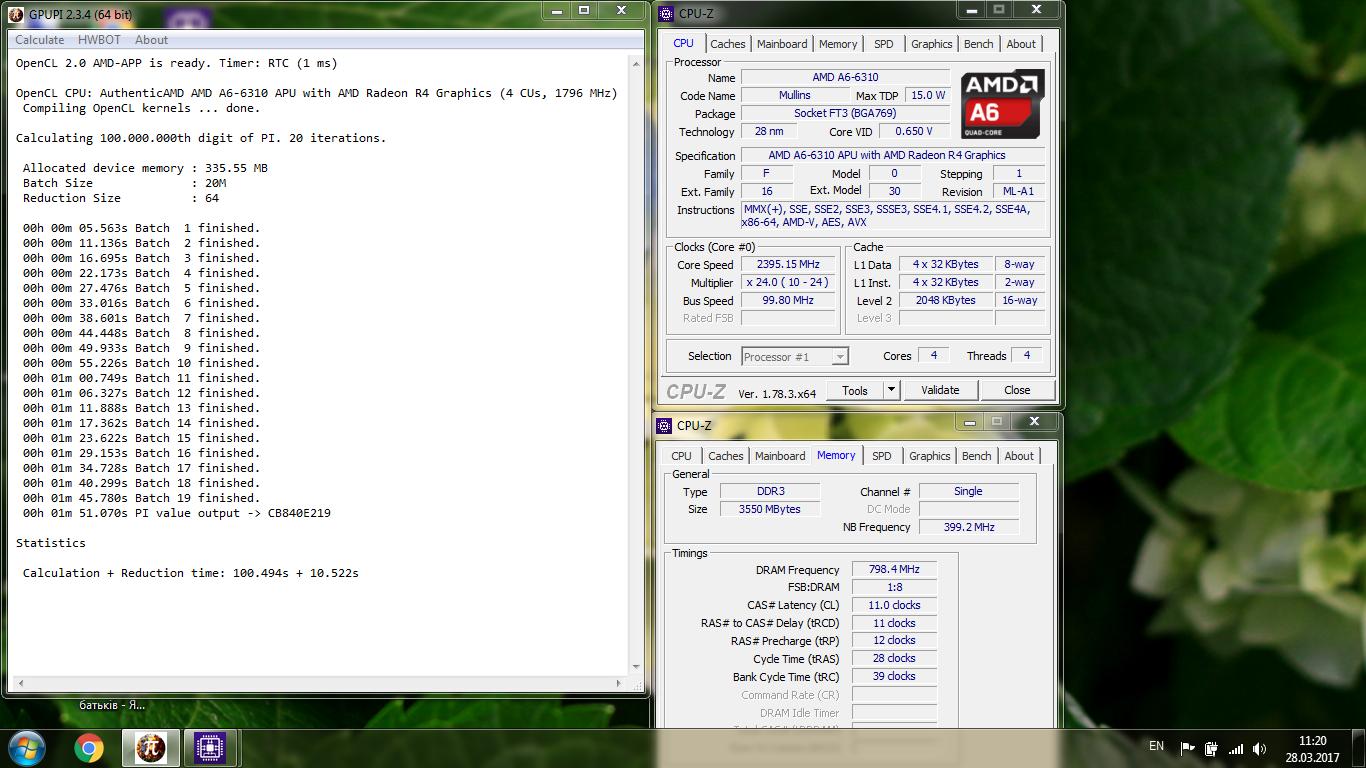Select the About tab in lower CPU-Z

pyautogui.click(x=1019, y=456)
